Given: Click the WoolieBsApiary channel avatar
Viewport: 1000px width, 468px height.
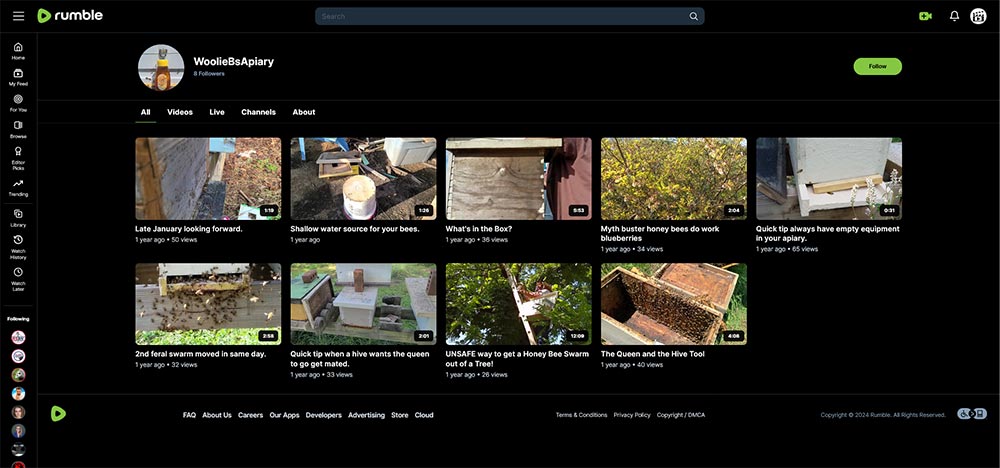Looking at the screenshot, I should [x=161, y=67].
